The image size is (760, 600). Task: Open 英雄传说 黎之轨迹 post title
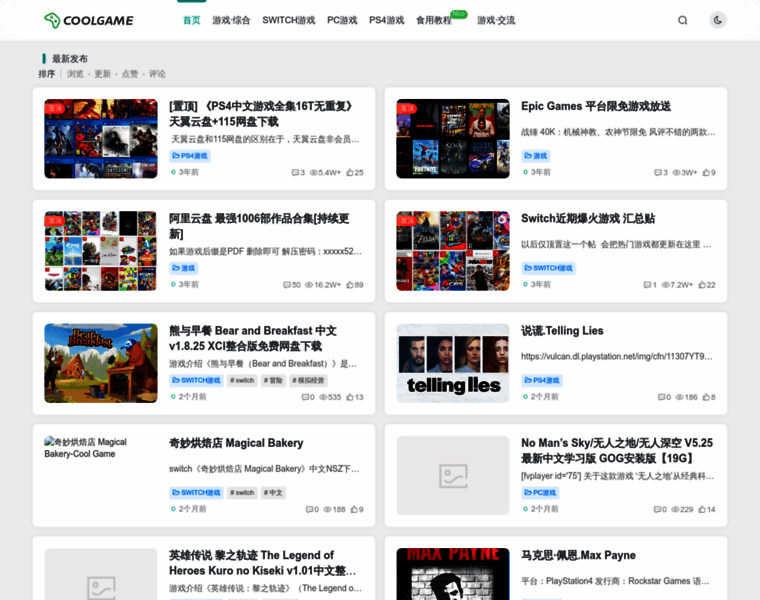[263, 563]
